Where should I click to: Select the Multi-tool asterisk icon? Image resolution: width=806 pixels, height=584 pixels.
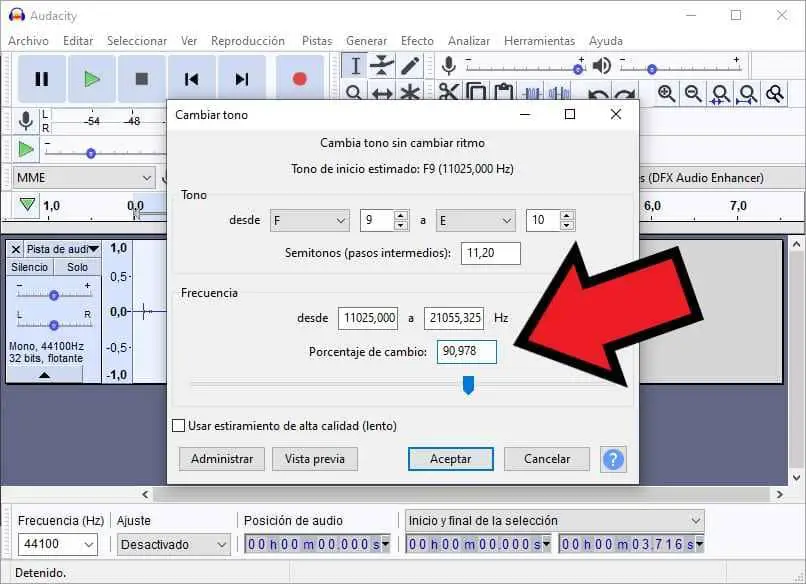pyautogui.click(x=410, y=93)
